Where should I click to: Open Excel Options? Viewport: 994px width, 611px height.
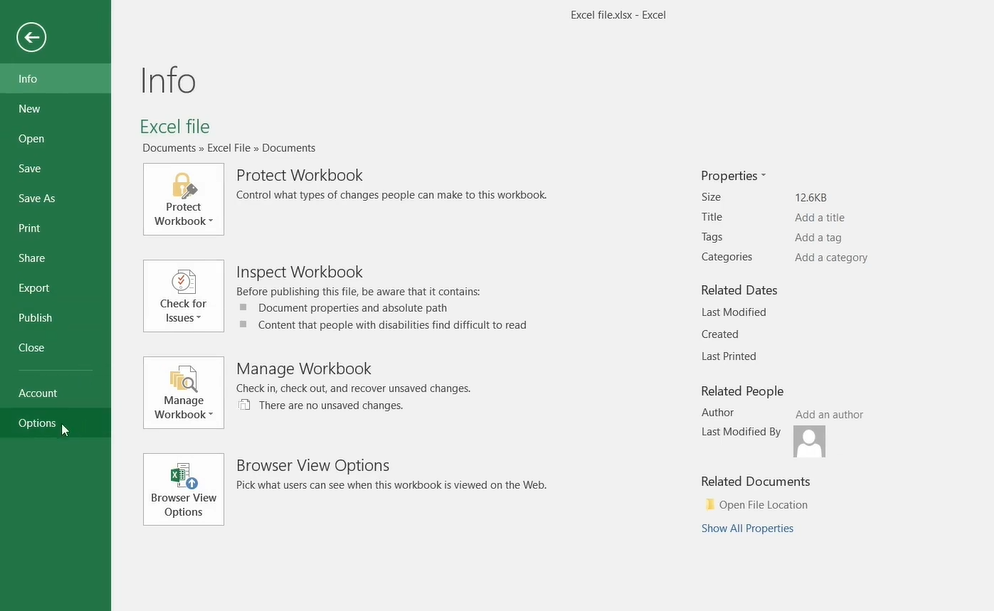tap(37, 423)
